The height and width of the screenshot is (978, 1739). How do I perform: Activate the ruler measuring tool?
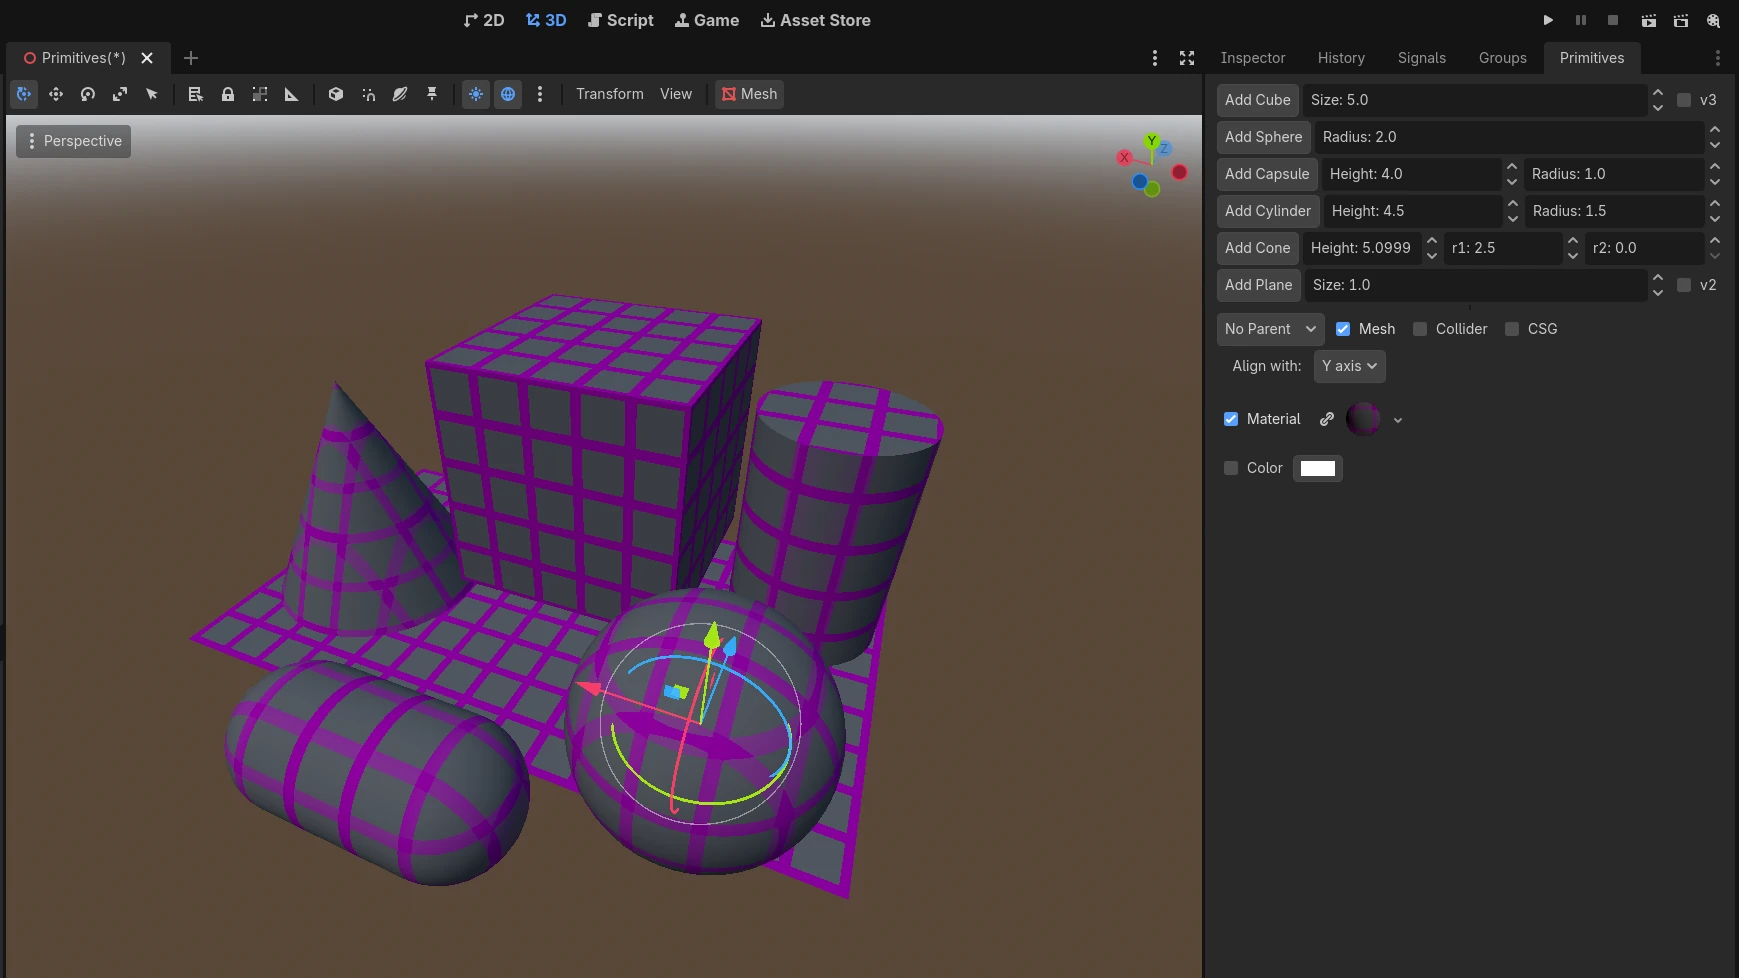pos(292,94)
